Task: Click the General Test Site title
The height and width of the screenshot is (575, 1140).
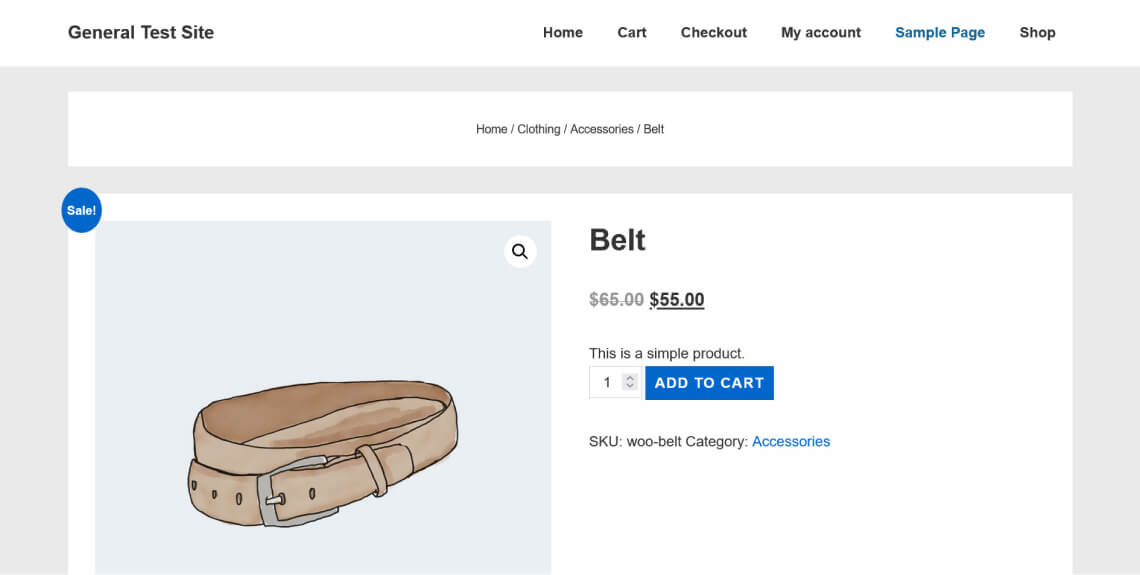Action: [141, 32]
